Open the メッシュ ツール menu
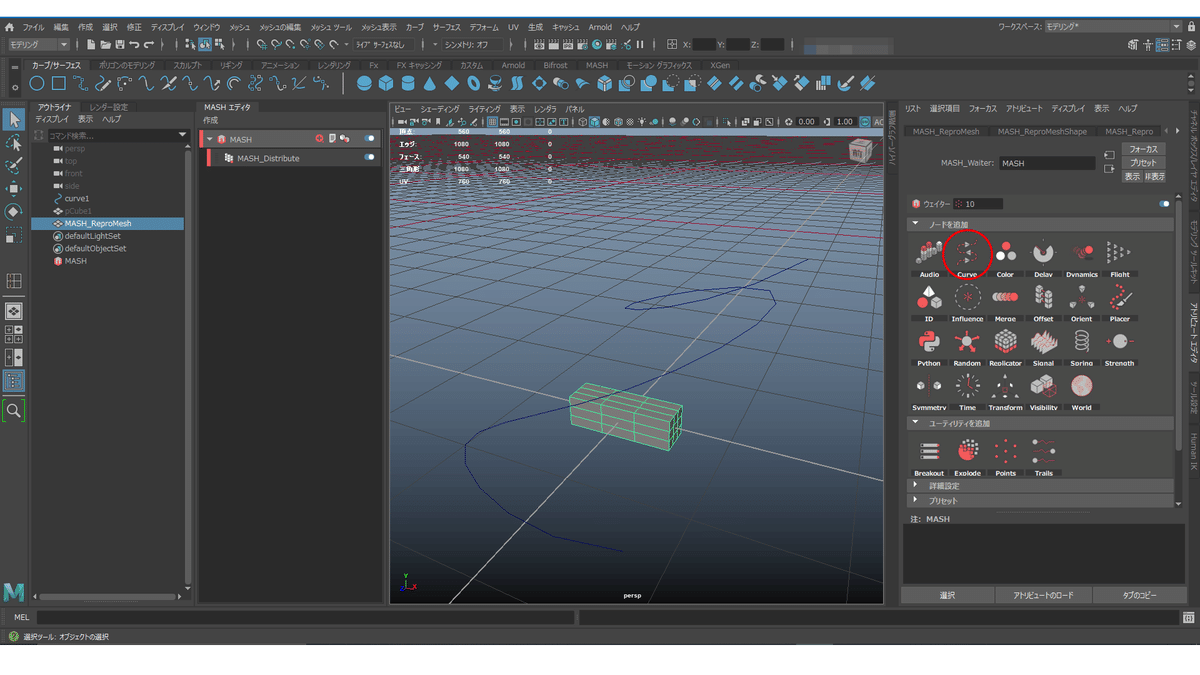1200x675 pixels. pos(330,27)
